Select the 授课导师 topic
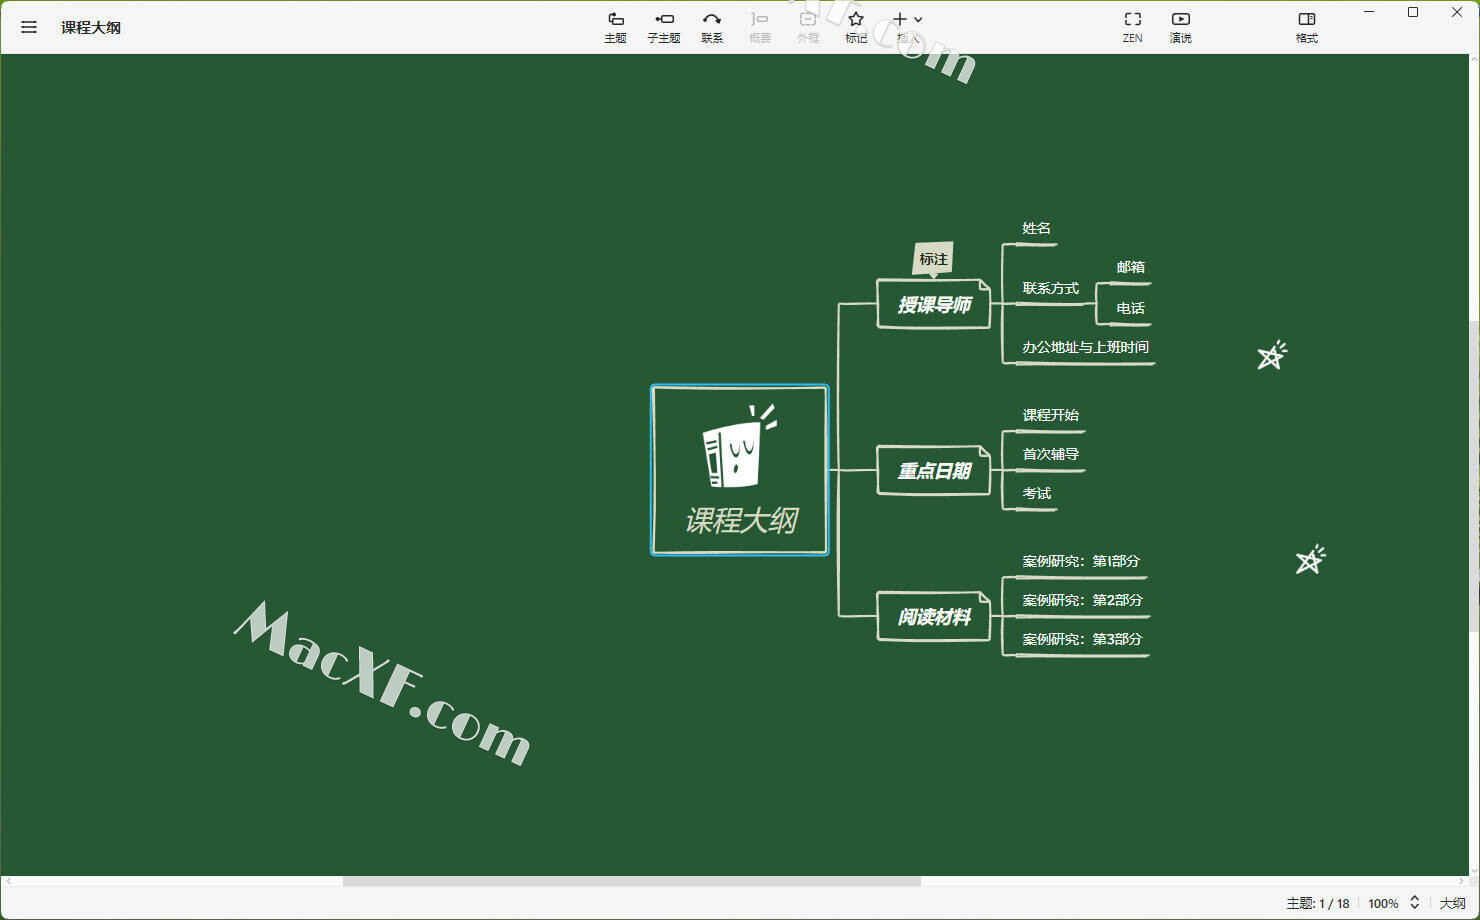Screen dimensions: 1480x920 coord(934,304)
